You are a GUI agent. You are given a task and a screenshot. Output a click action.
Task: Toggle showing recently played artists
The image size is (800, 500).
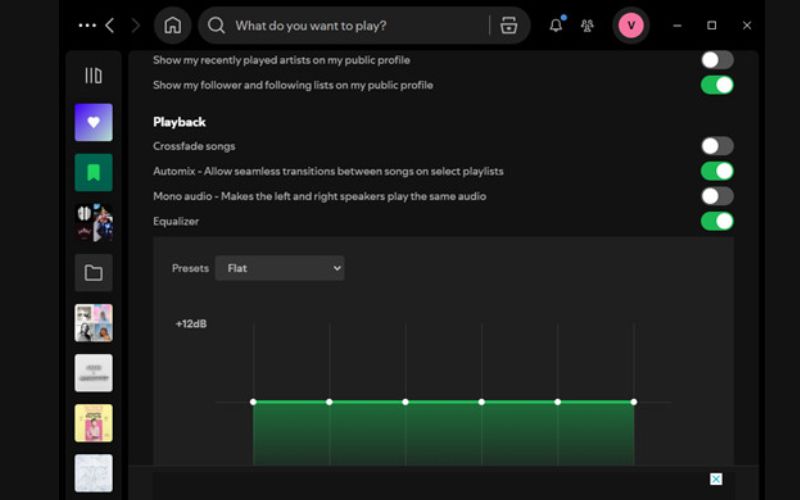tap(717, 60)
